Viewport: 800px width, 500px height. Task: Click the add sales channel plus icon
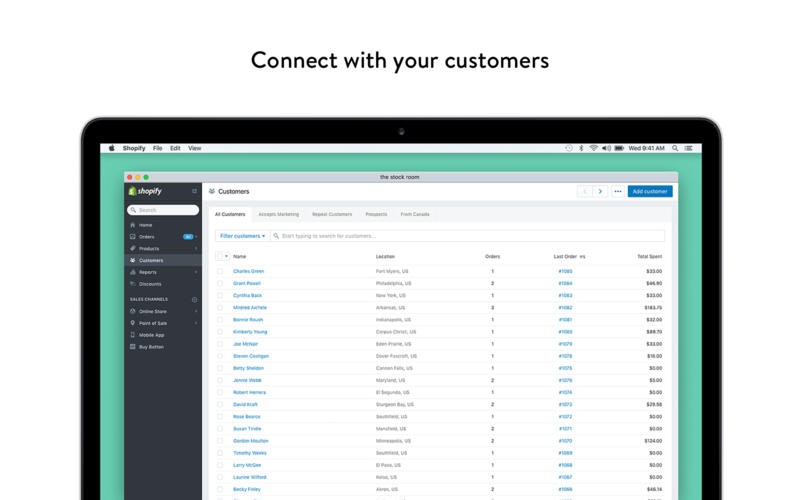(194, 299)
